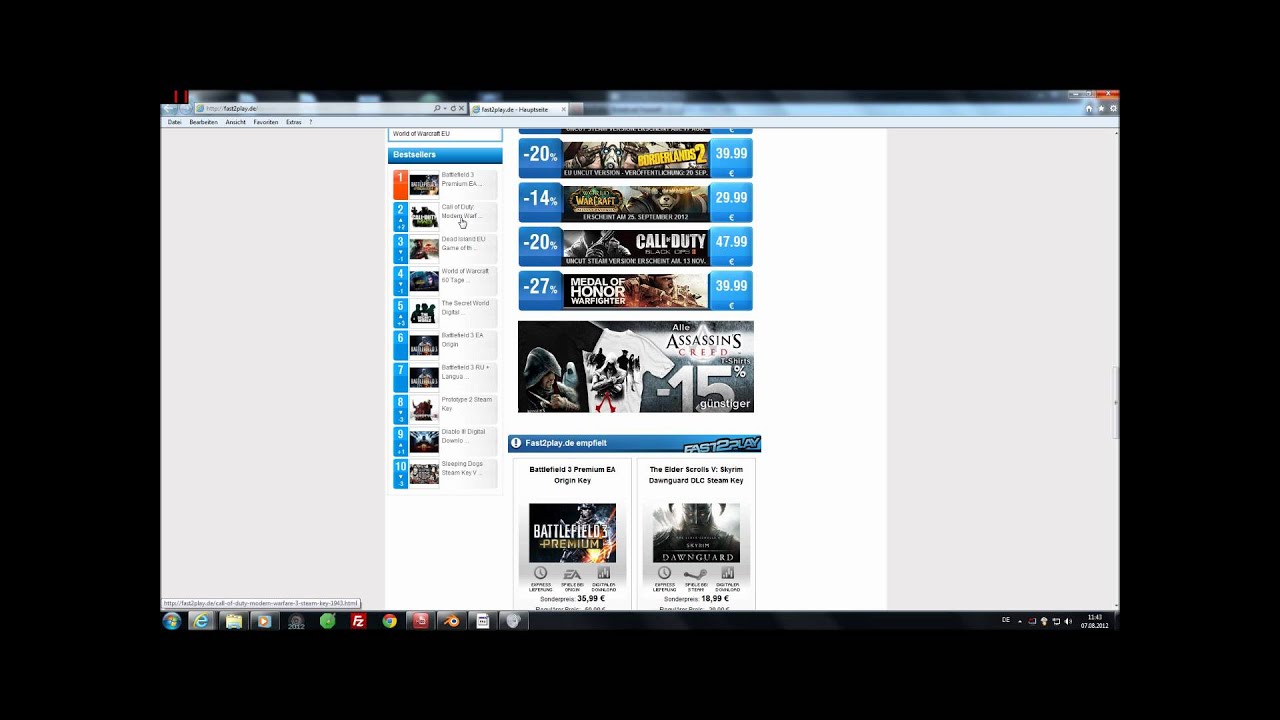Click Call of Duty price 47.99 button
The width and height of the screenshot is (1280, 720).
pyautogui.click(x=731, y=246)
